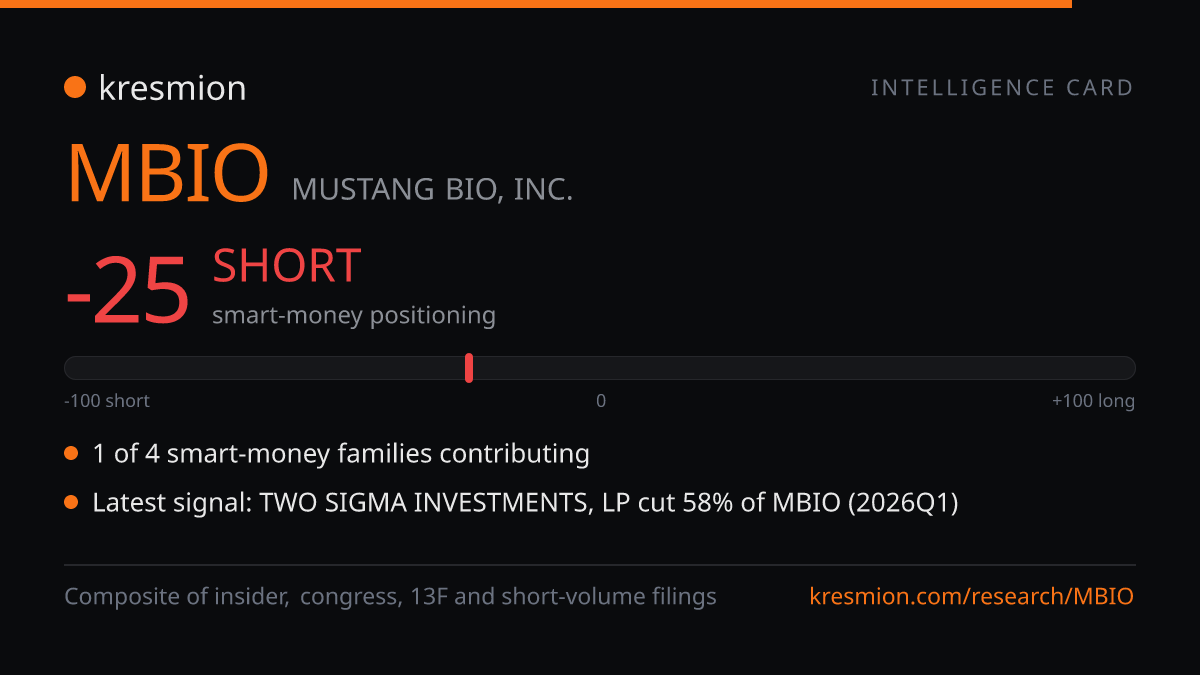The width and height of the screenshot is (1200, 675).
Task: Click the orange progress bar at top
Action: (536, 4)
